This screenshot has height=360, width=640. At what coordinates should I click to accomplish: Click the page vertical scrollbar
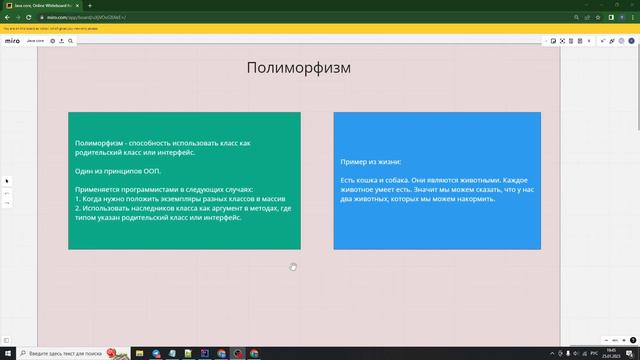638,88
